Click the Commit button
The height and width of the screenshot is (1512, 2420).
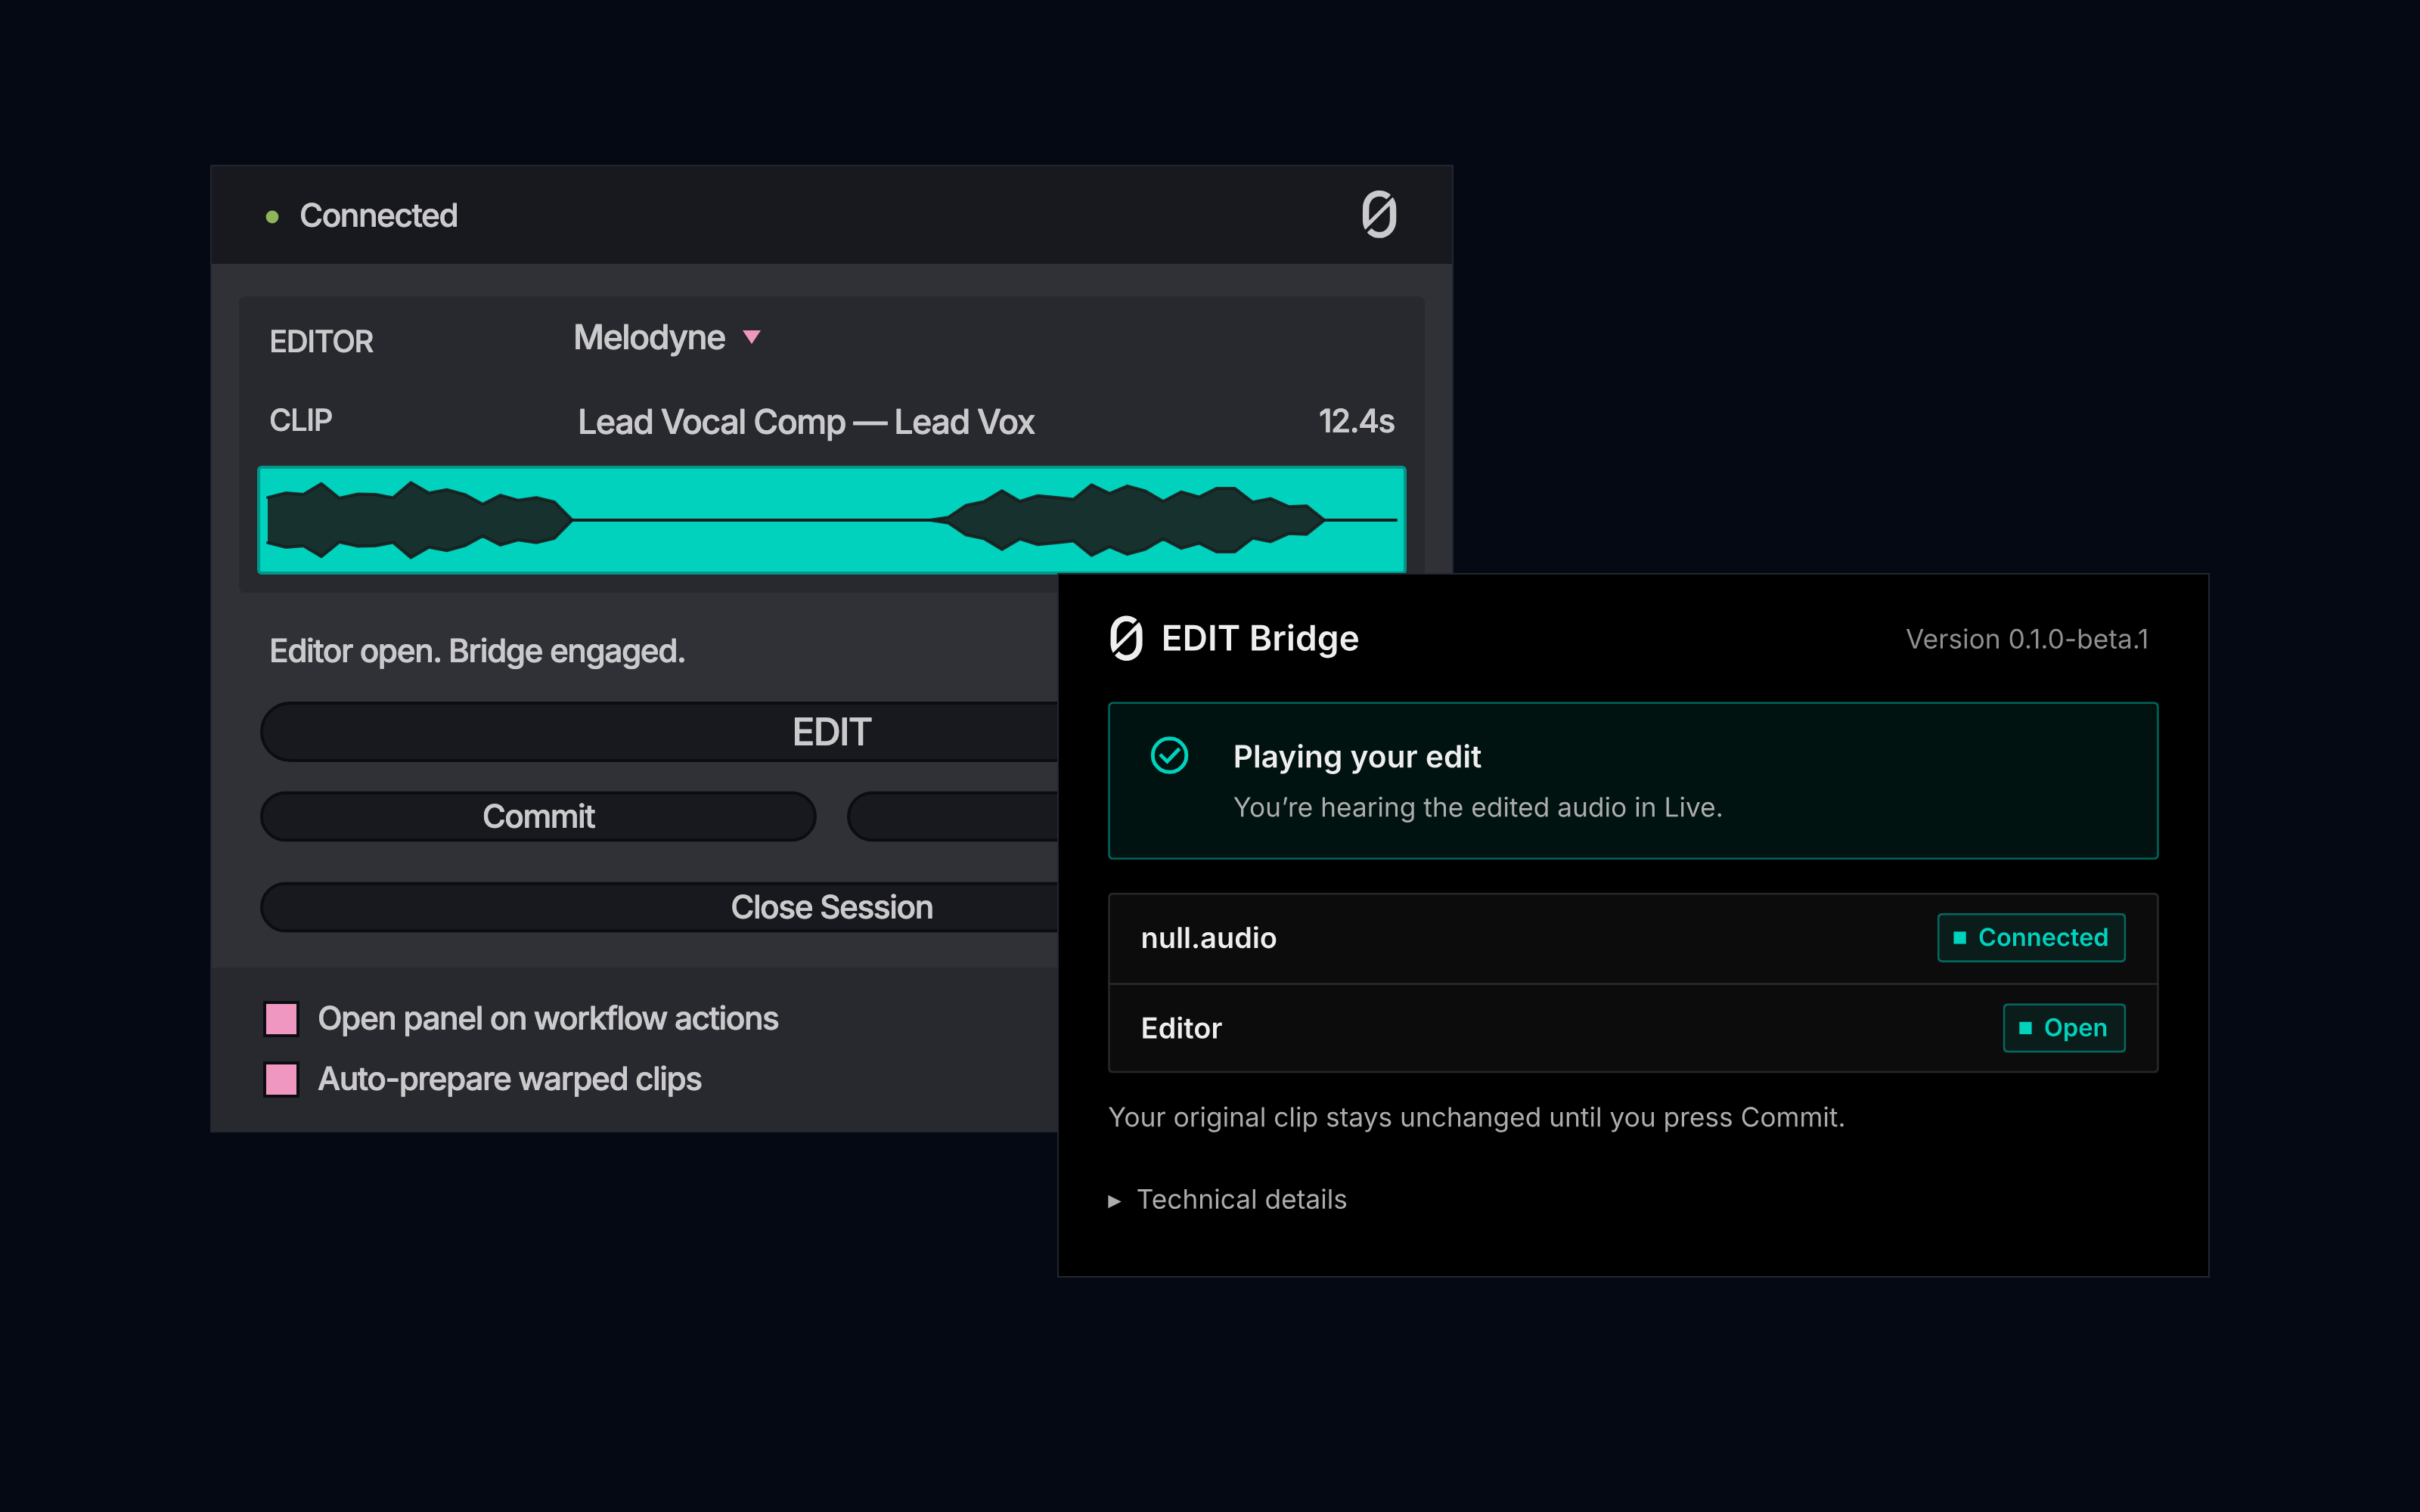(538, 816)
